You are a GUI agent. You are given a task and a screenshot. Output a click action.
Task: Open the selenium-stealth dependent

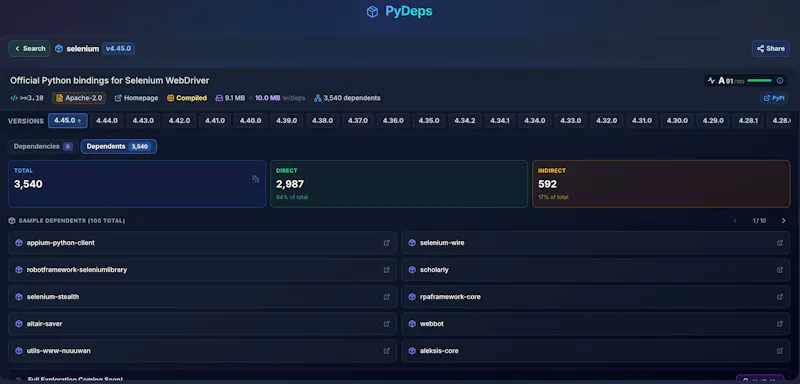pyautogui.click(x=203, y=297)
